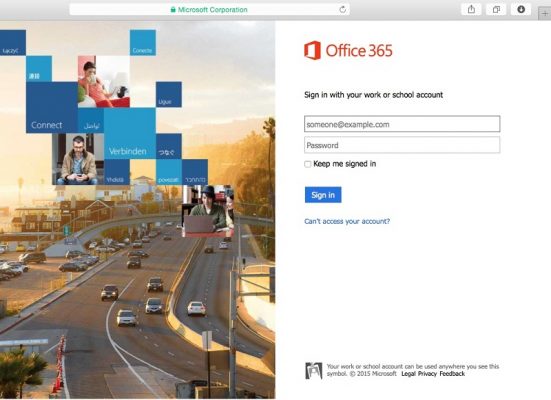Focus the someone@example.com email field

coord(402,124)
